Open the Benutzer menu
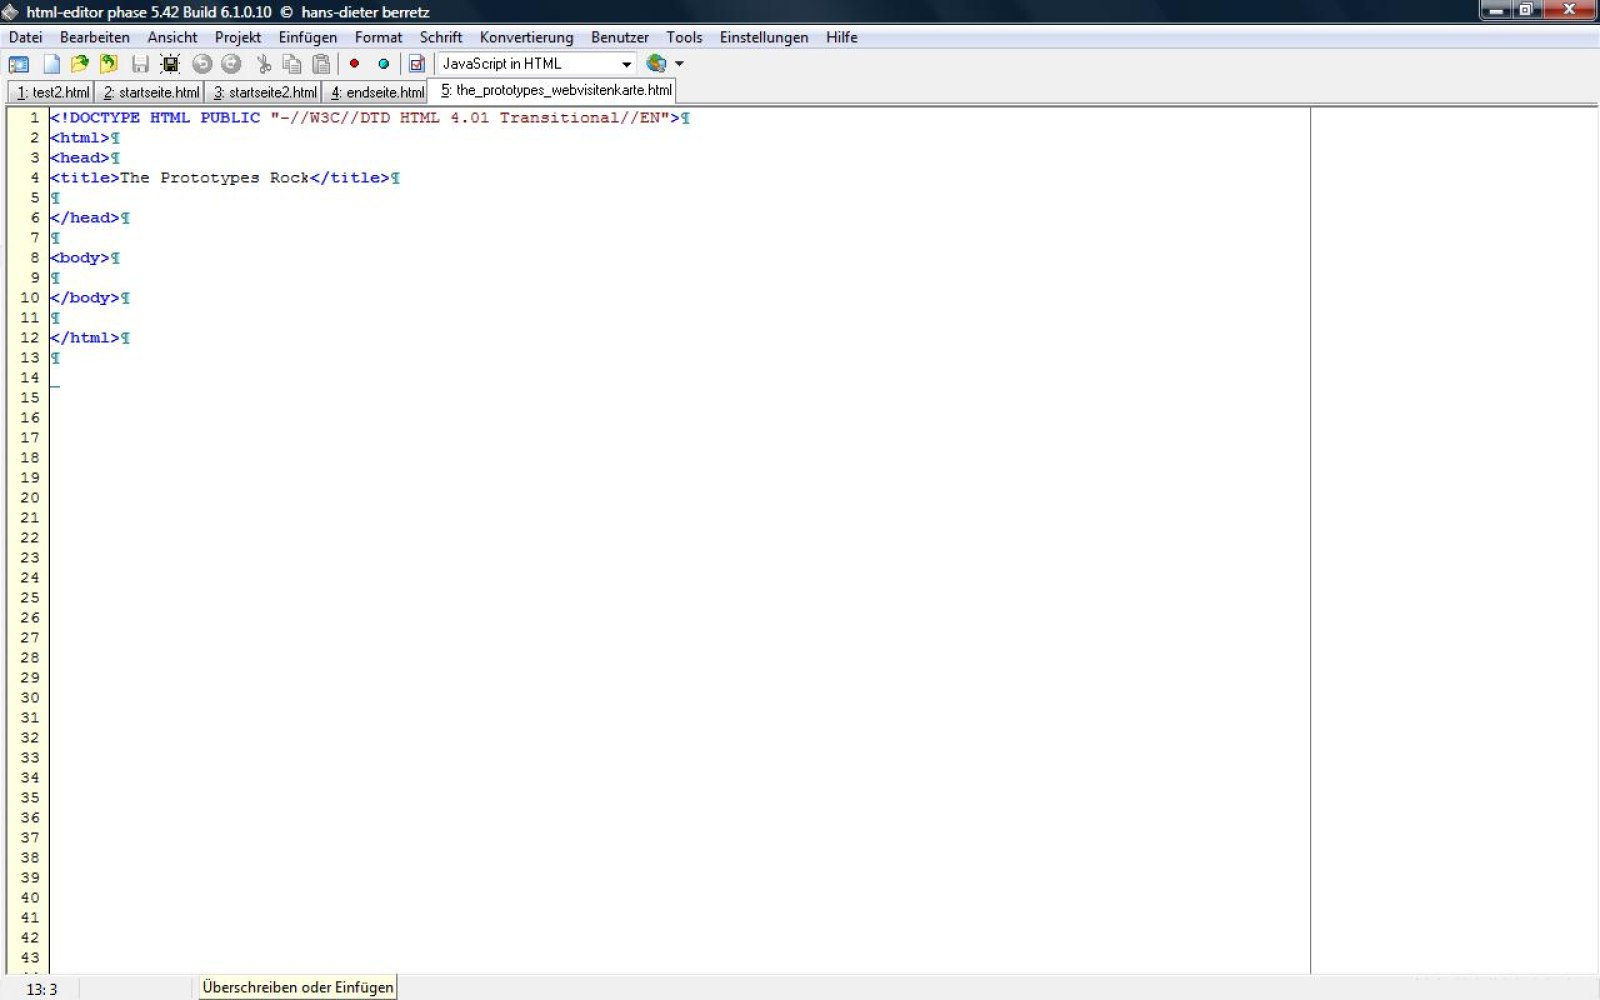Image resolution: width=1600 pixels, height=1000 pixels. click(620, 37)
